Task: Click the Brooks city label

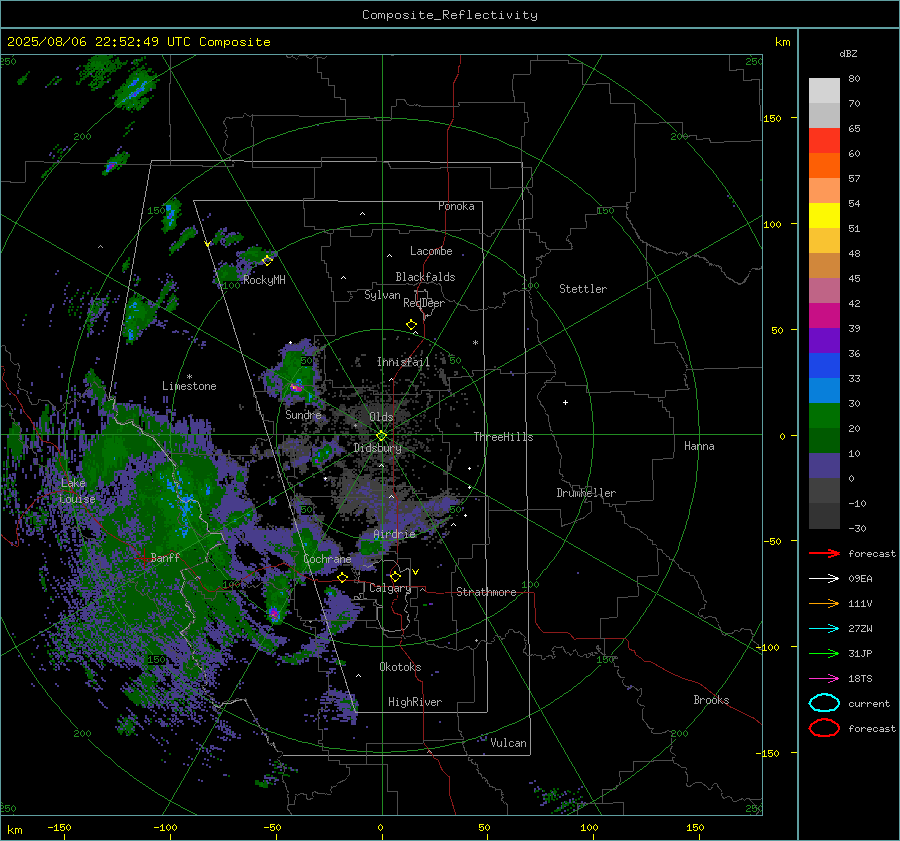Action: click(x=711, y=700)
